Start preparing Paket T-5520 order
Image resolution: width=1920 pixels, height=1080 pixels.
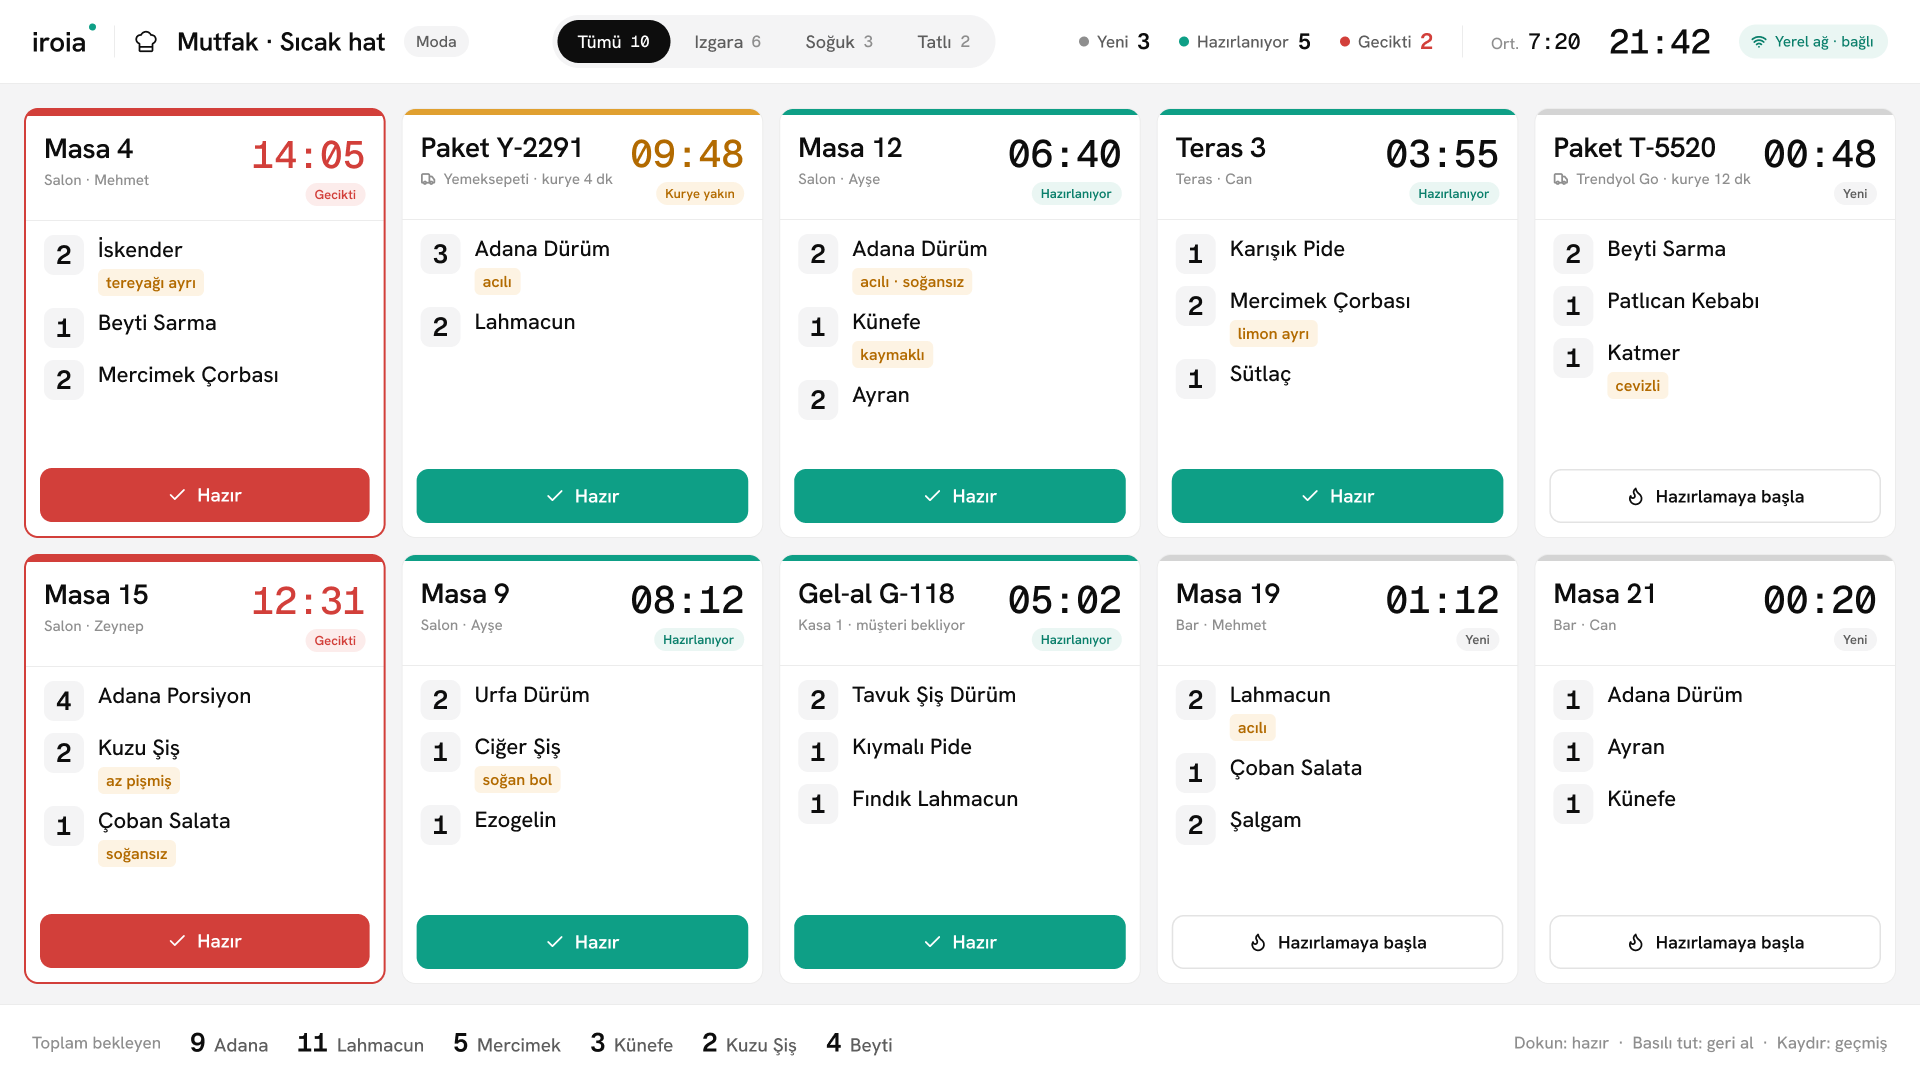click(x=1715, y=496)
